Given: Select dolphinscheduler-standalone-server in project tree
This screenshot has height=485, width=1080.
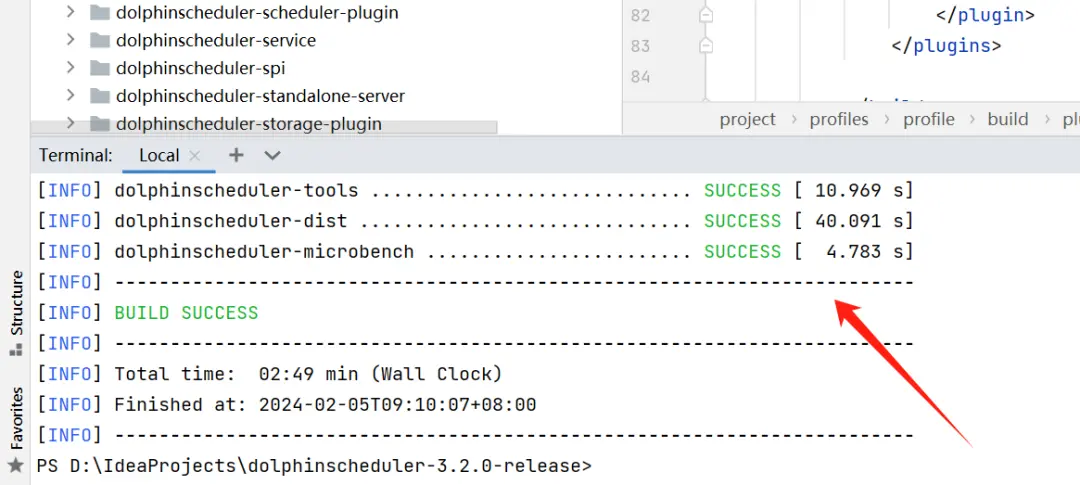Looking at the screenshot, I should [x=260, y=96].
